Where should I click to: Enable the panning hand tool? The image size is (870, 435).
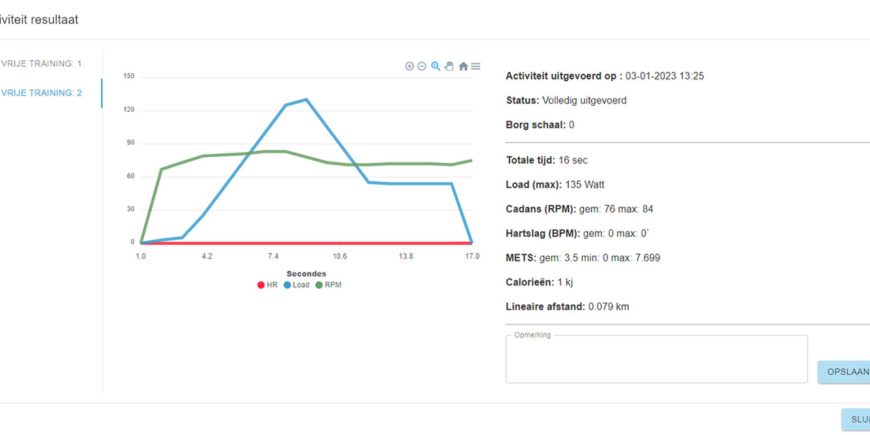click(x=449, y=66)
